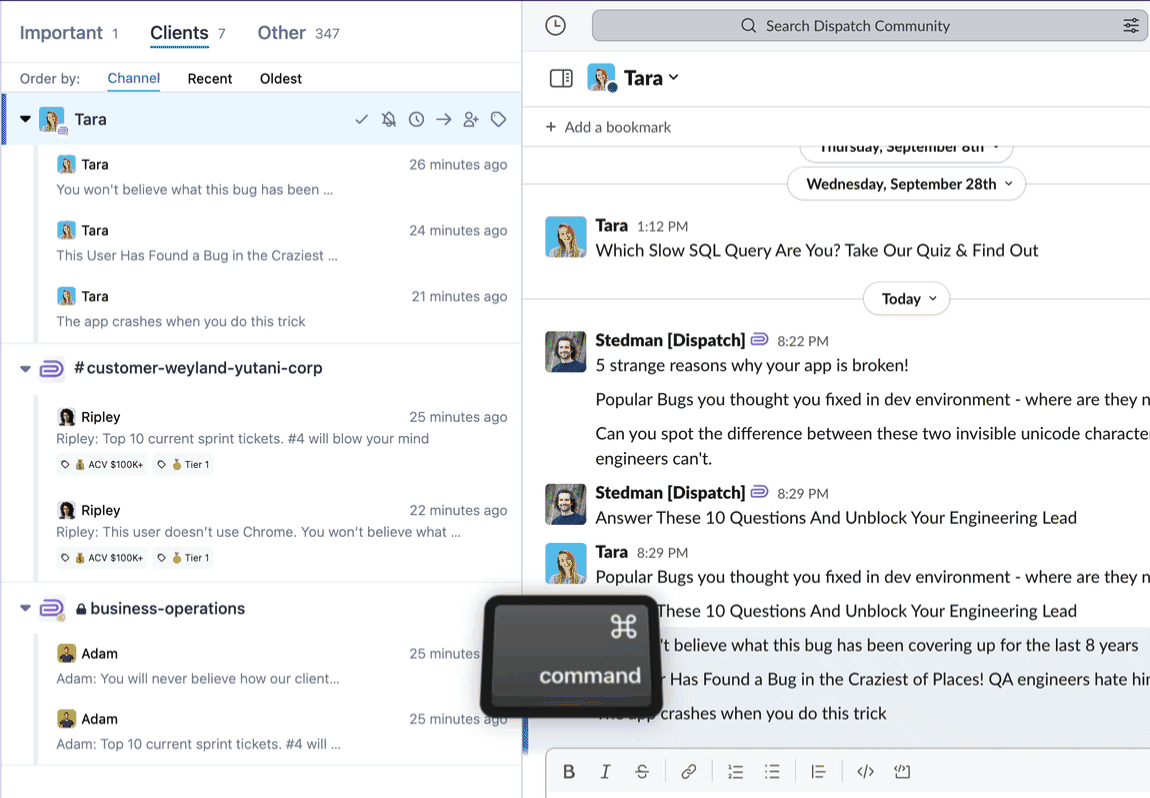Click Tara's name on the 8:29 PM message

612,552
